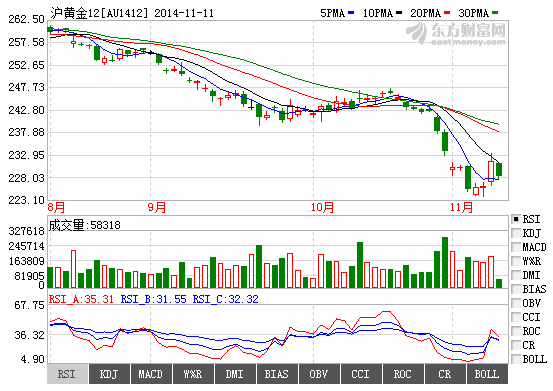Screen dimensions: 553x391
Task: Click the blue 5PMA legend swatch
Action: [351, 13]
